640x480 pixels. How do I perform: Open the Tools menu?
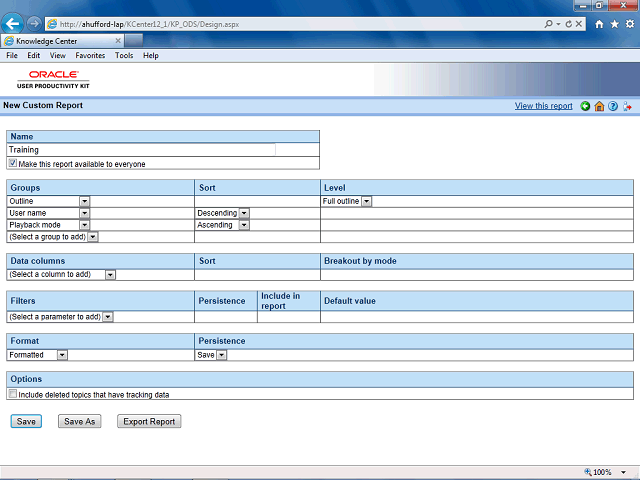click(124, 56)
